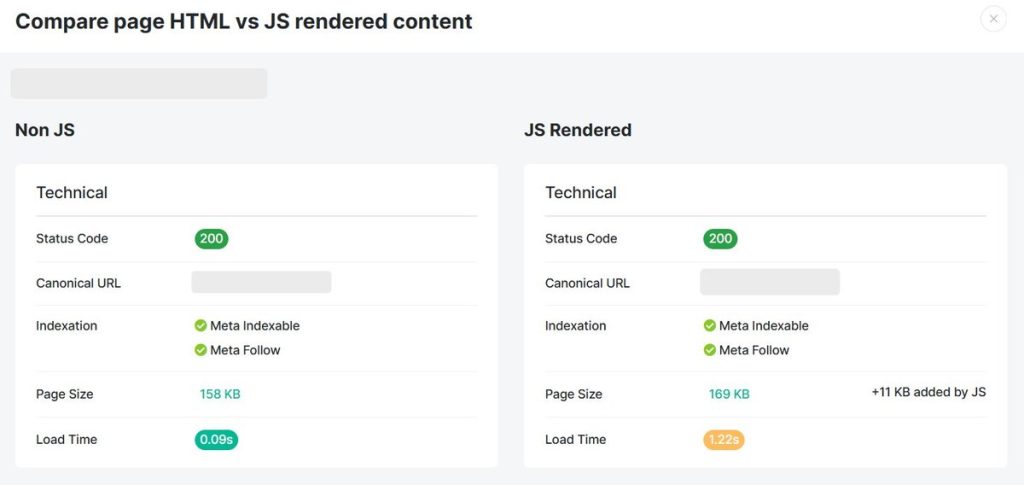Click the JS Rendered Technical card title
Screen dimensions: 1024x485
point(581,192)
